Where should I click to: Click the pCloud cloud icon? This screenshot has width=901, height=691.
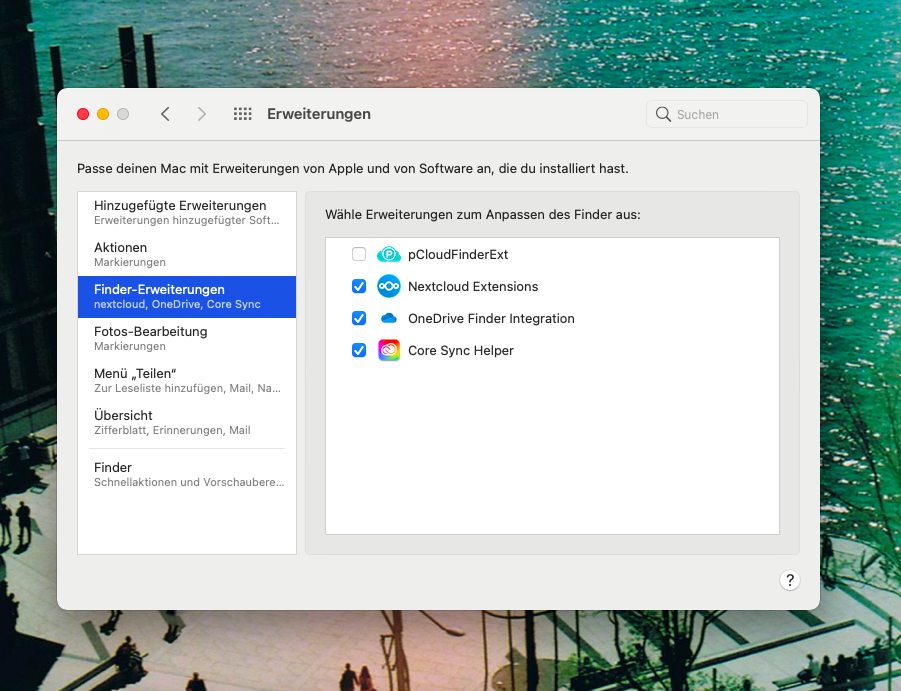389,254
